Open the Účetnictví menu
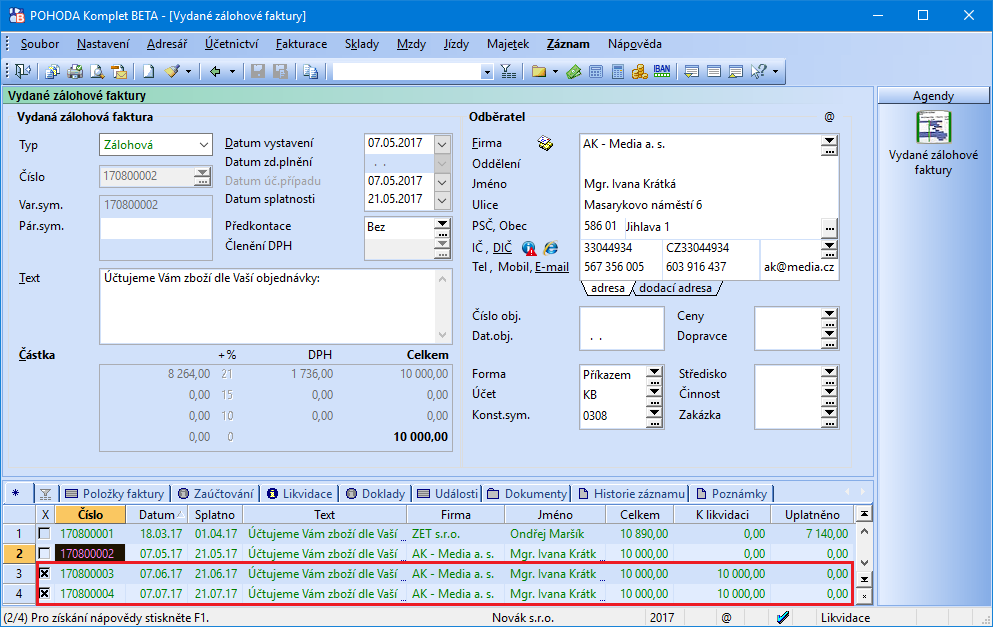Image resolution: width=993 pixels, height=627 pixels. pyautogui.click(x=231, y=44)
